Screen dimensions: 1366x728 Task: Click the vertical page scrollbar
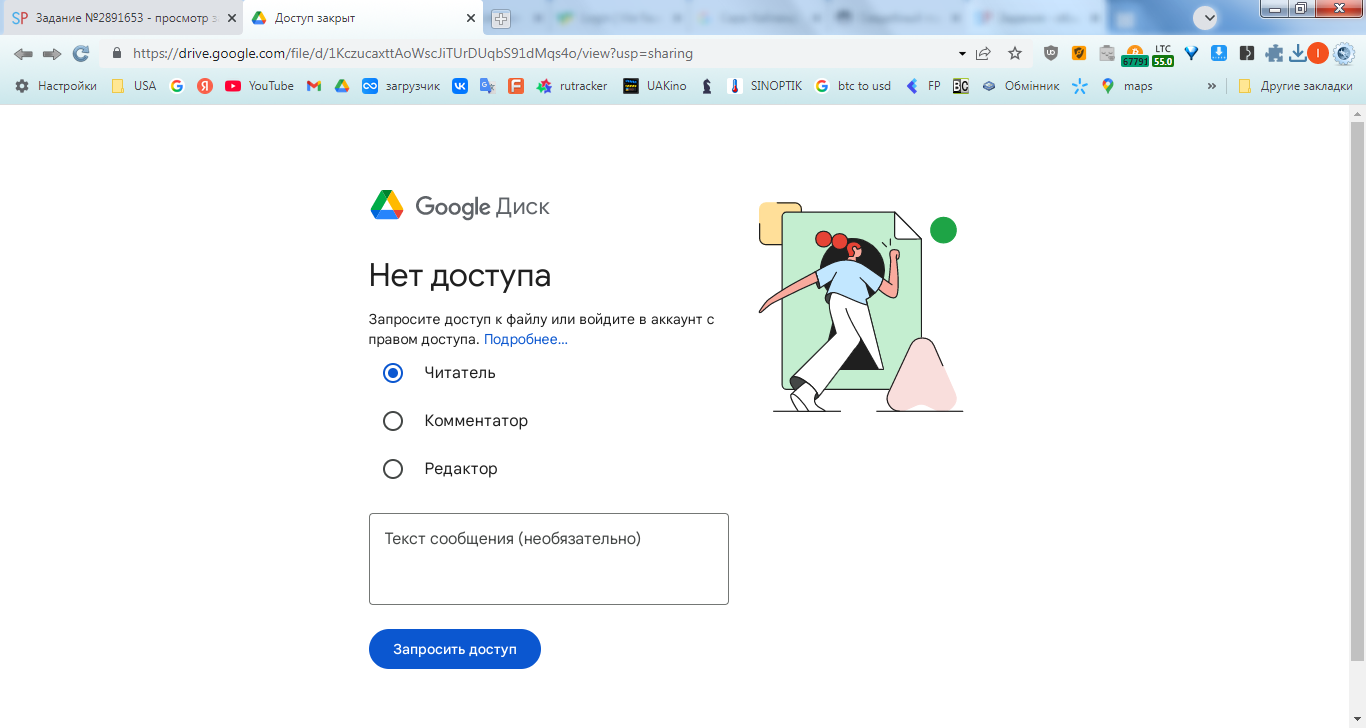click(x=1357, y=390)
